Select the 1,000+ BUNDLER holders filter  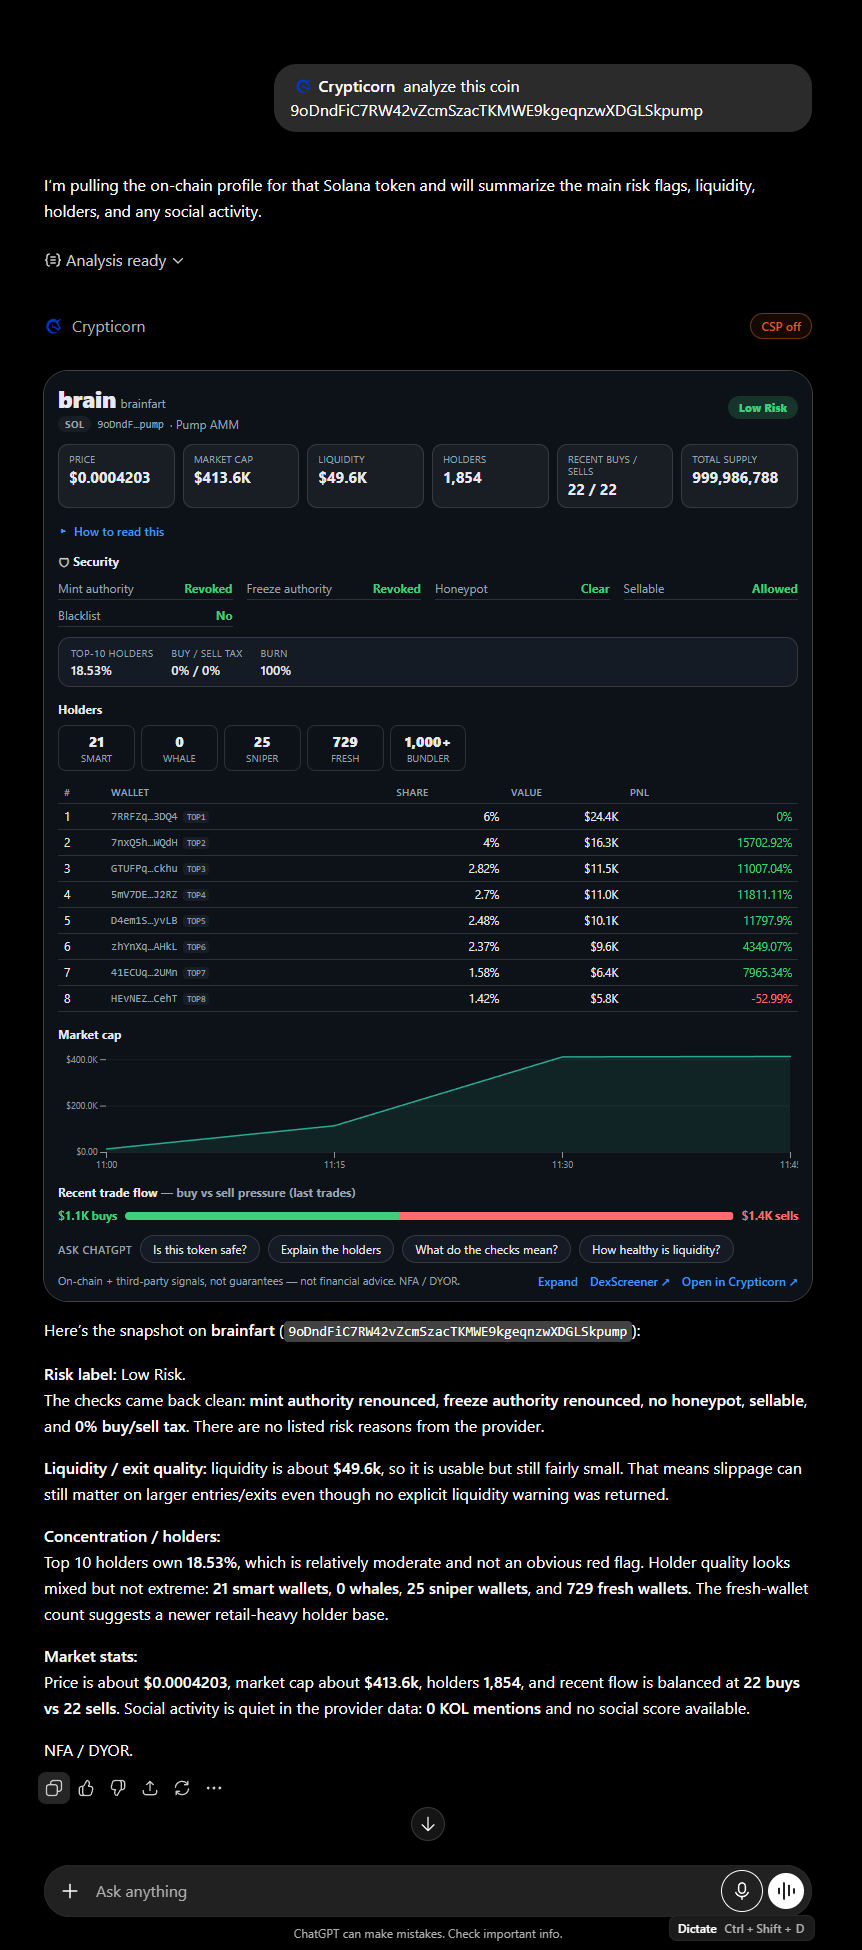[428, 748]
